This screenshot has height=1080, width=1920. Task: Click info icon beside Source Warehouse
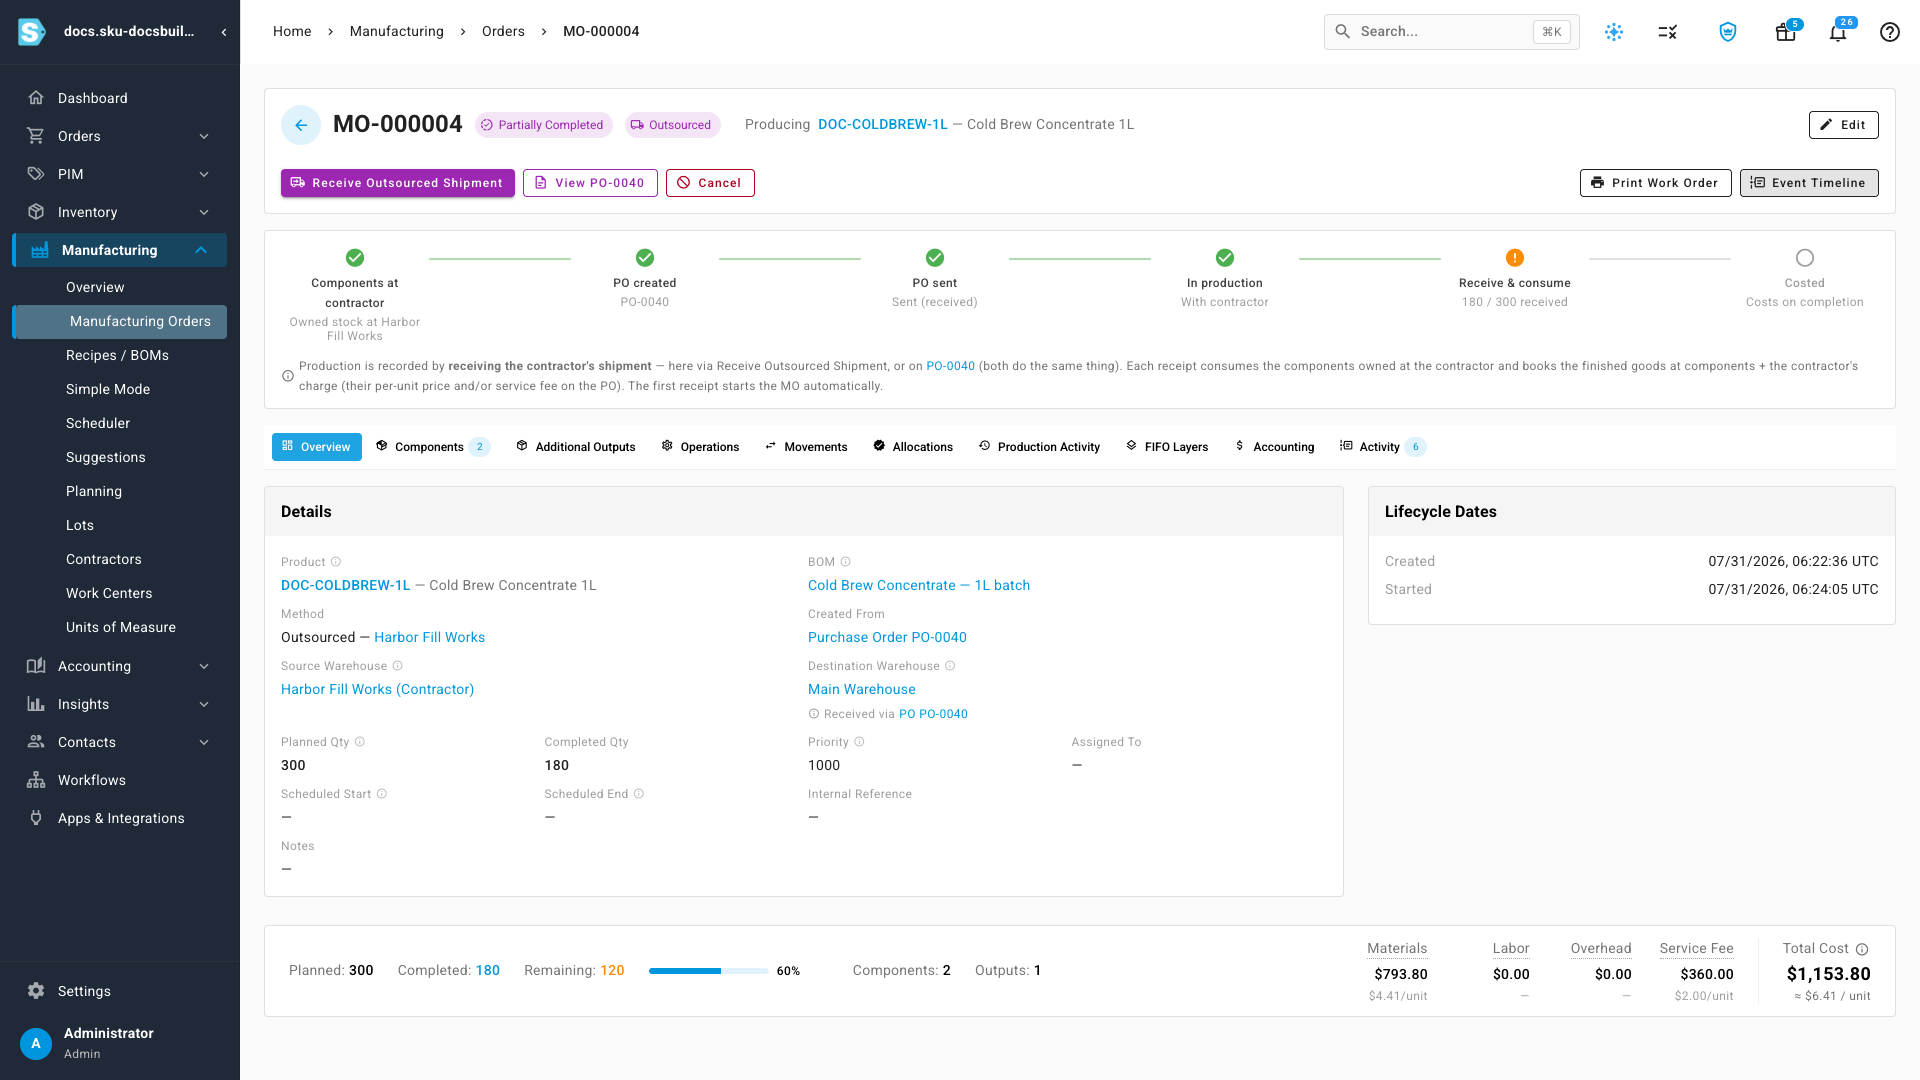(397, 666)
